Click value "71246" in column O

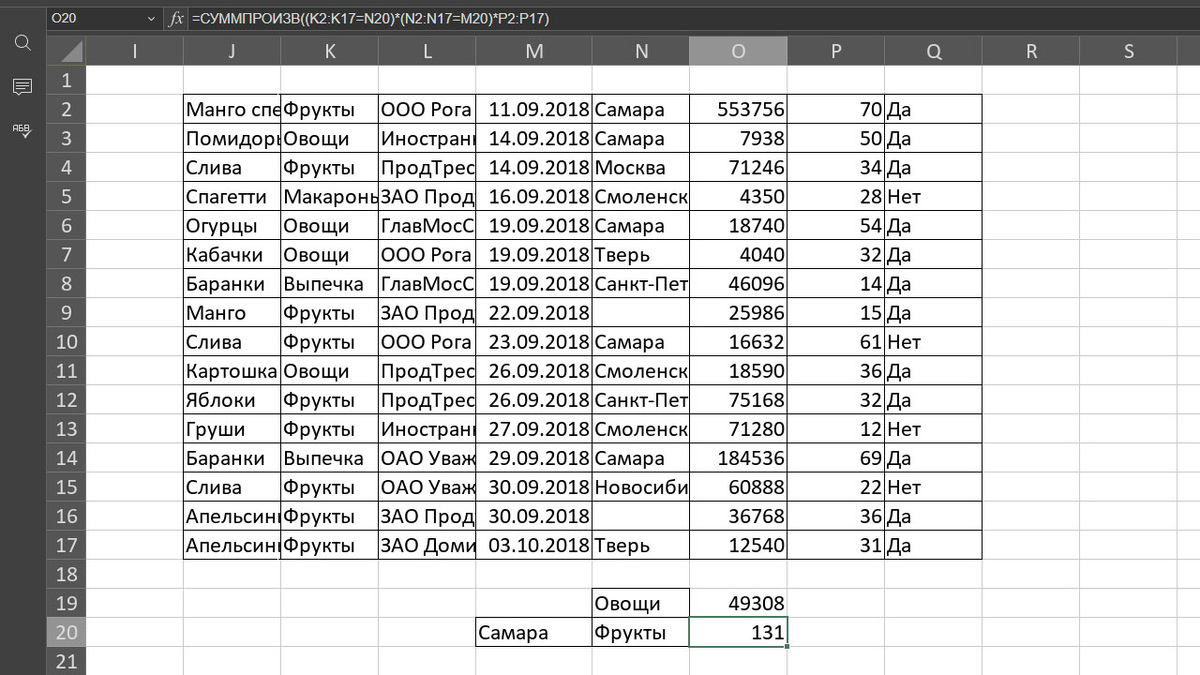[x=738, y=168]
